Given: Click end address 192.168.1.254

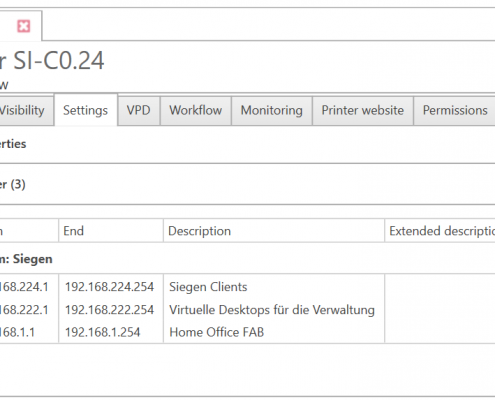Looking at the screenshot, I should (102, 332).
